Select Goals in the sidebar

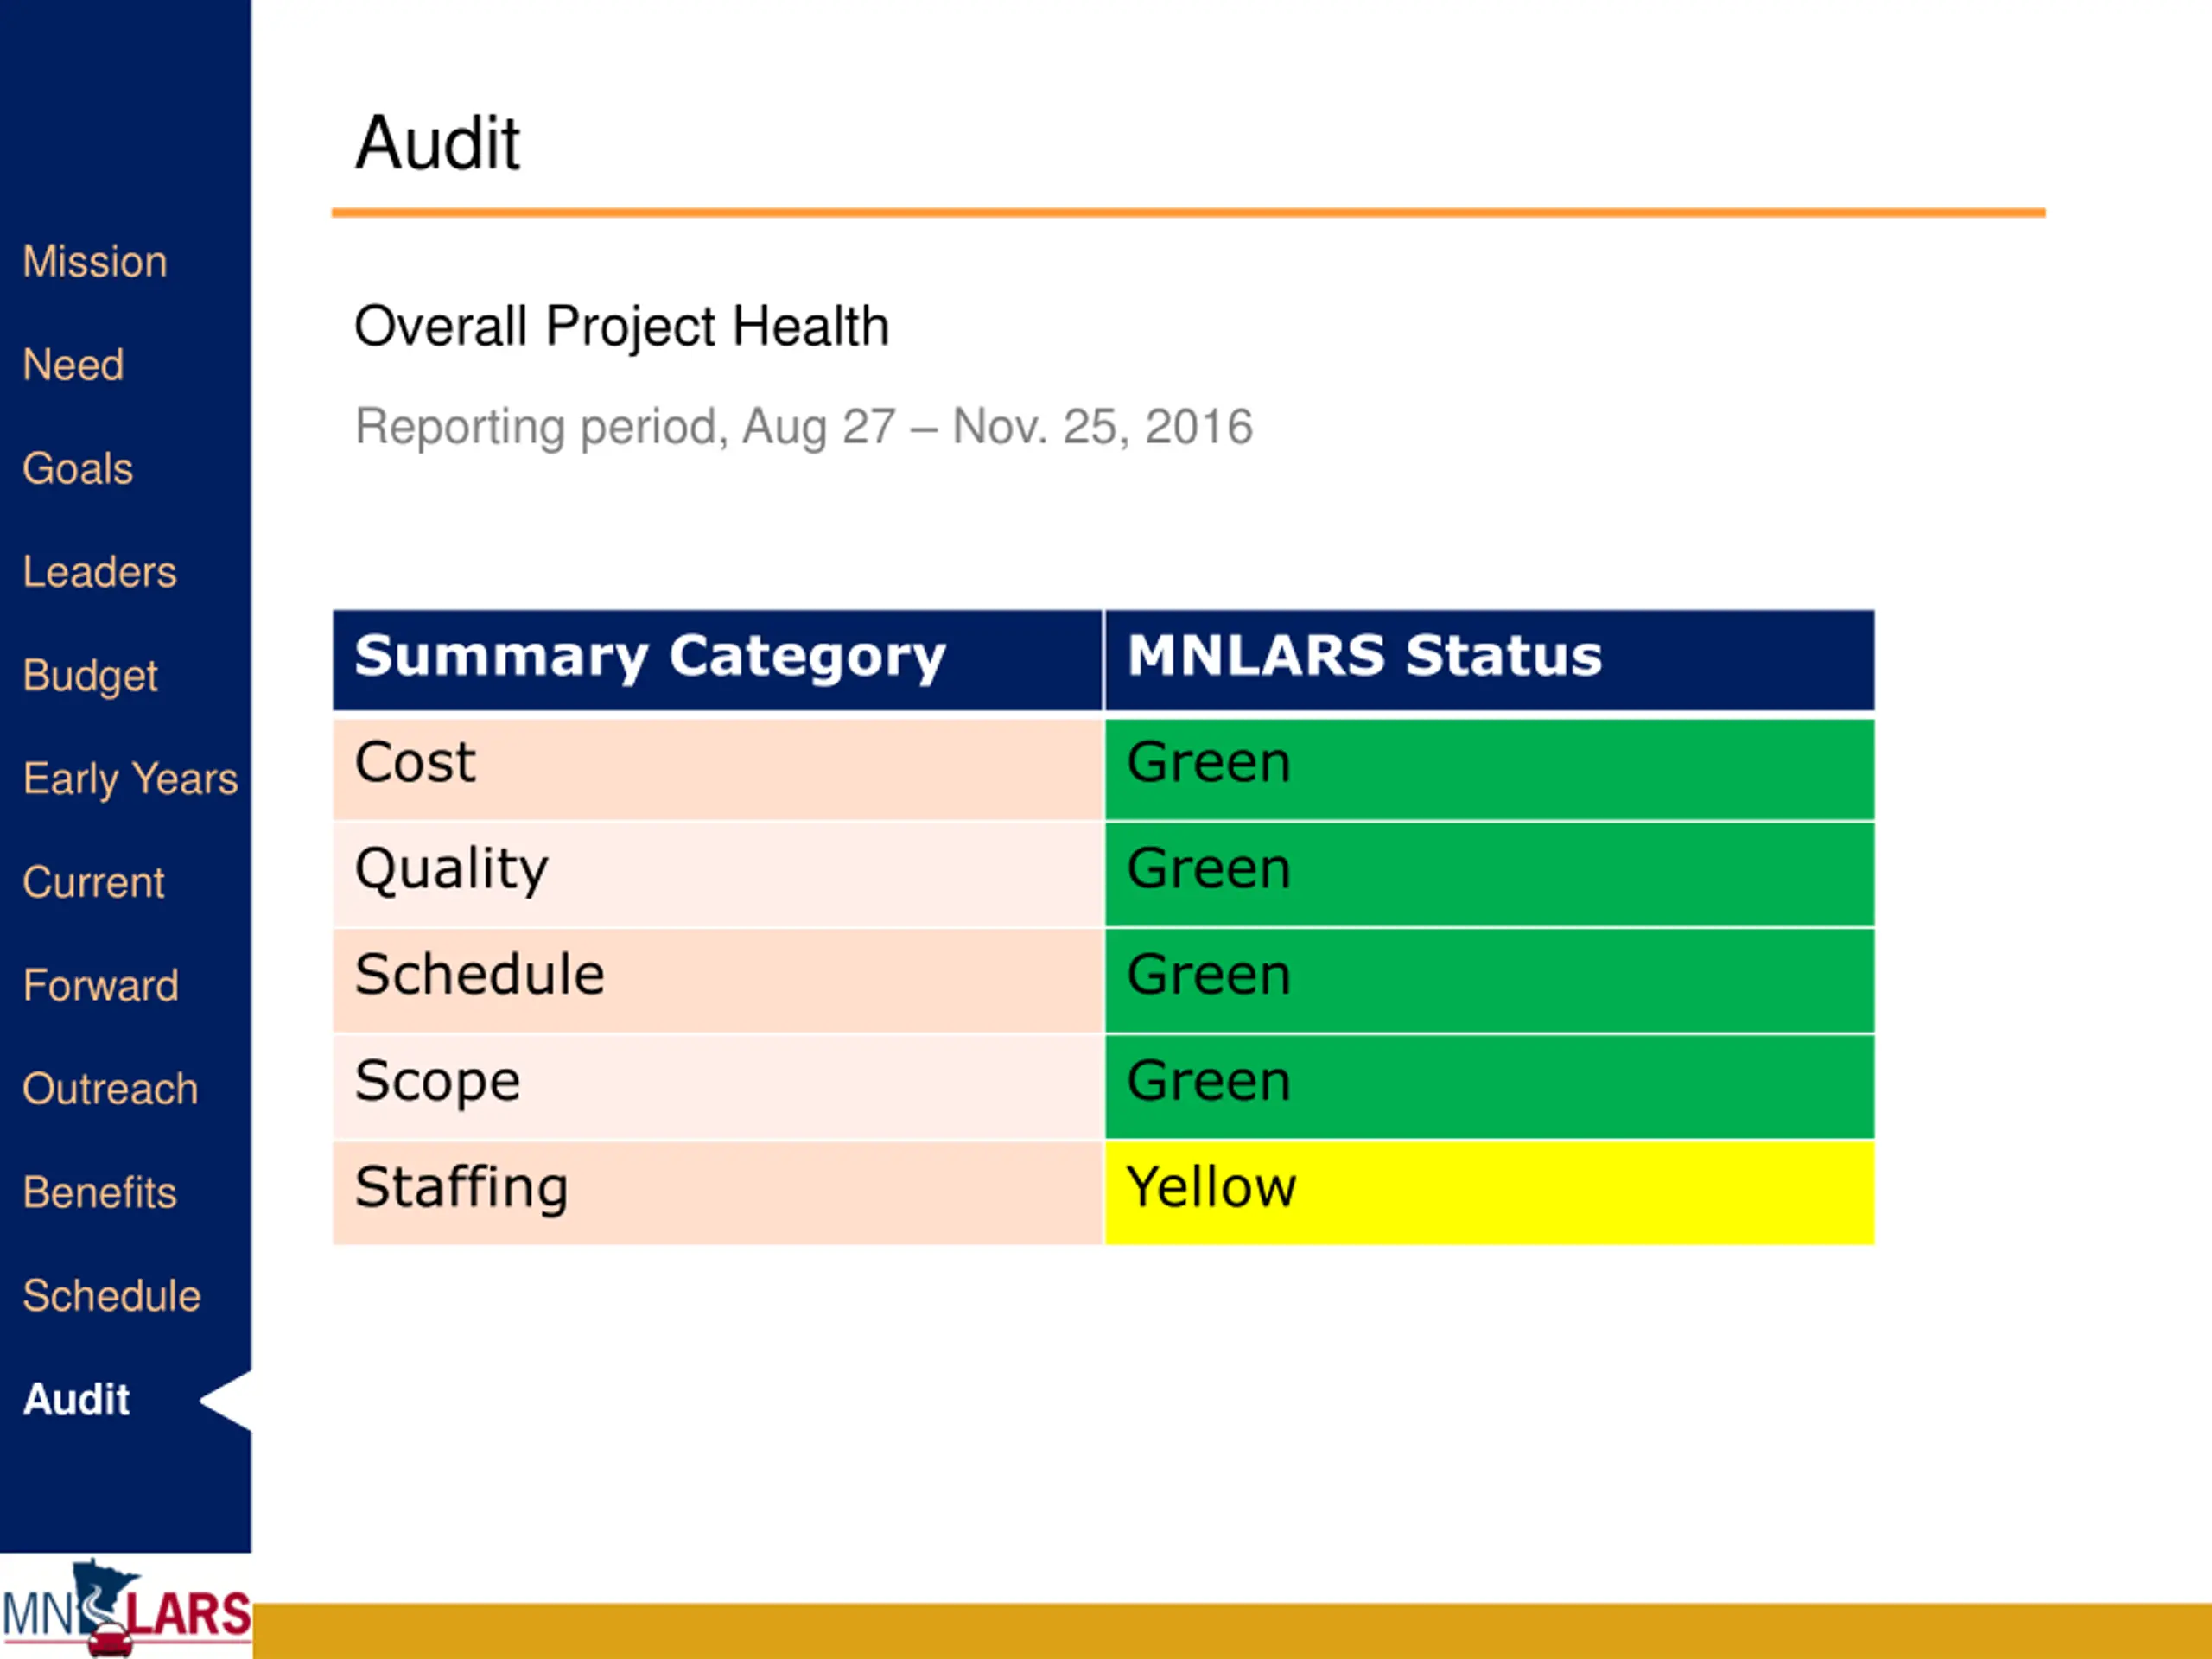coord(78,469)
